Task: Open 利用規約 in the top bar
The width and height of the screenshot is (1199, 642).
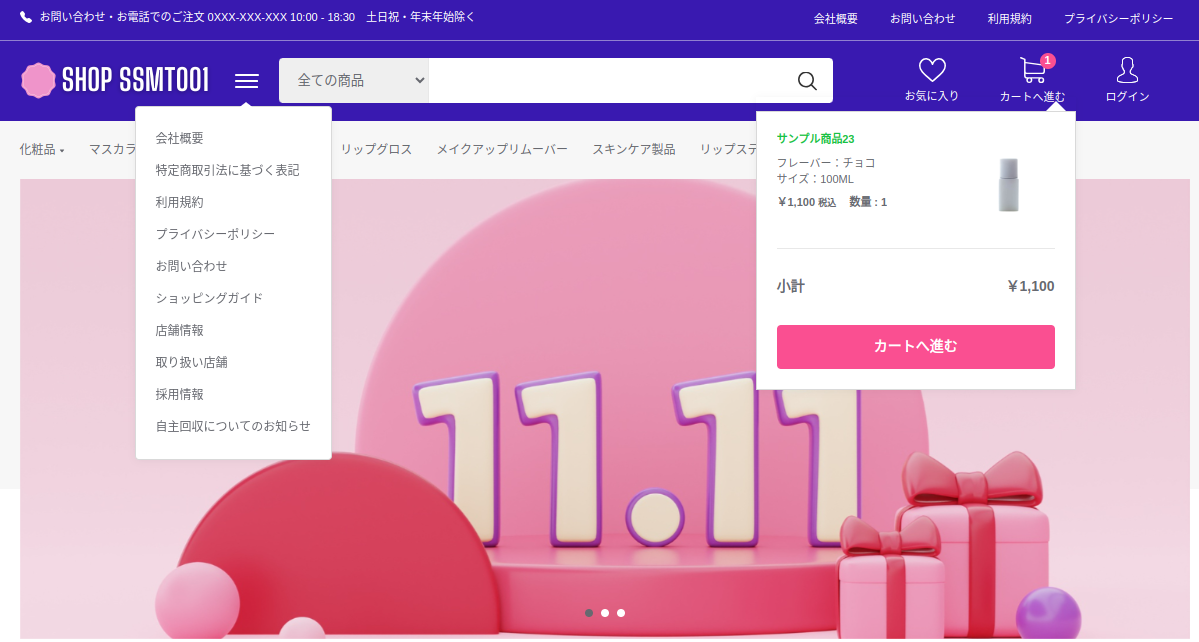Action: pyautogui.click(x=1009, y=18)
